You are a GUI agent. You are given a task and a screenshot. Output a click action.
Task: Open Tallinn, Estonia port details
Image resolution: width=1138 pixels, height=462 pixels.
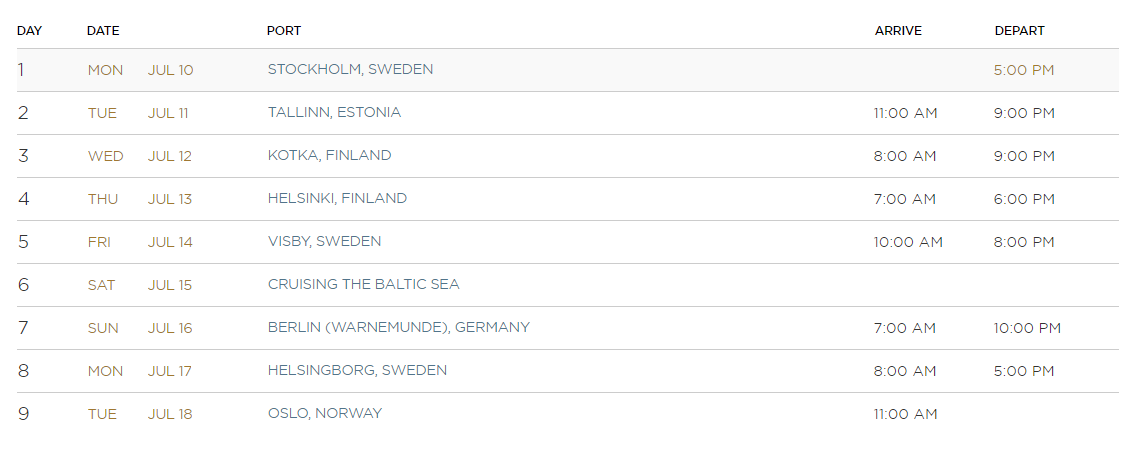coord(334,112)
